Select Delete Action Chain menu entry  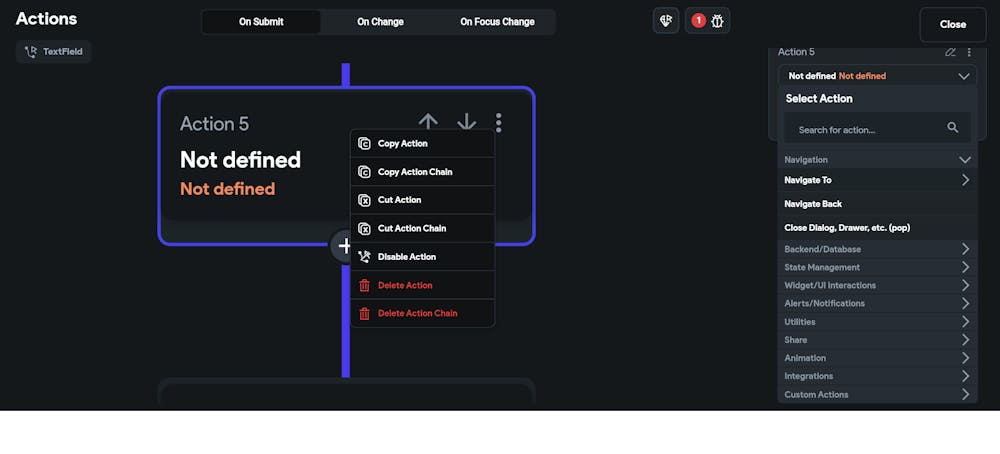(x=423, y=314)
